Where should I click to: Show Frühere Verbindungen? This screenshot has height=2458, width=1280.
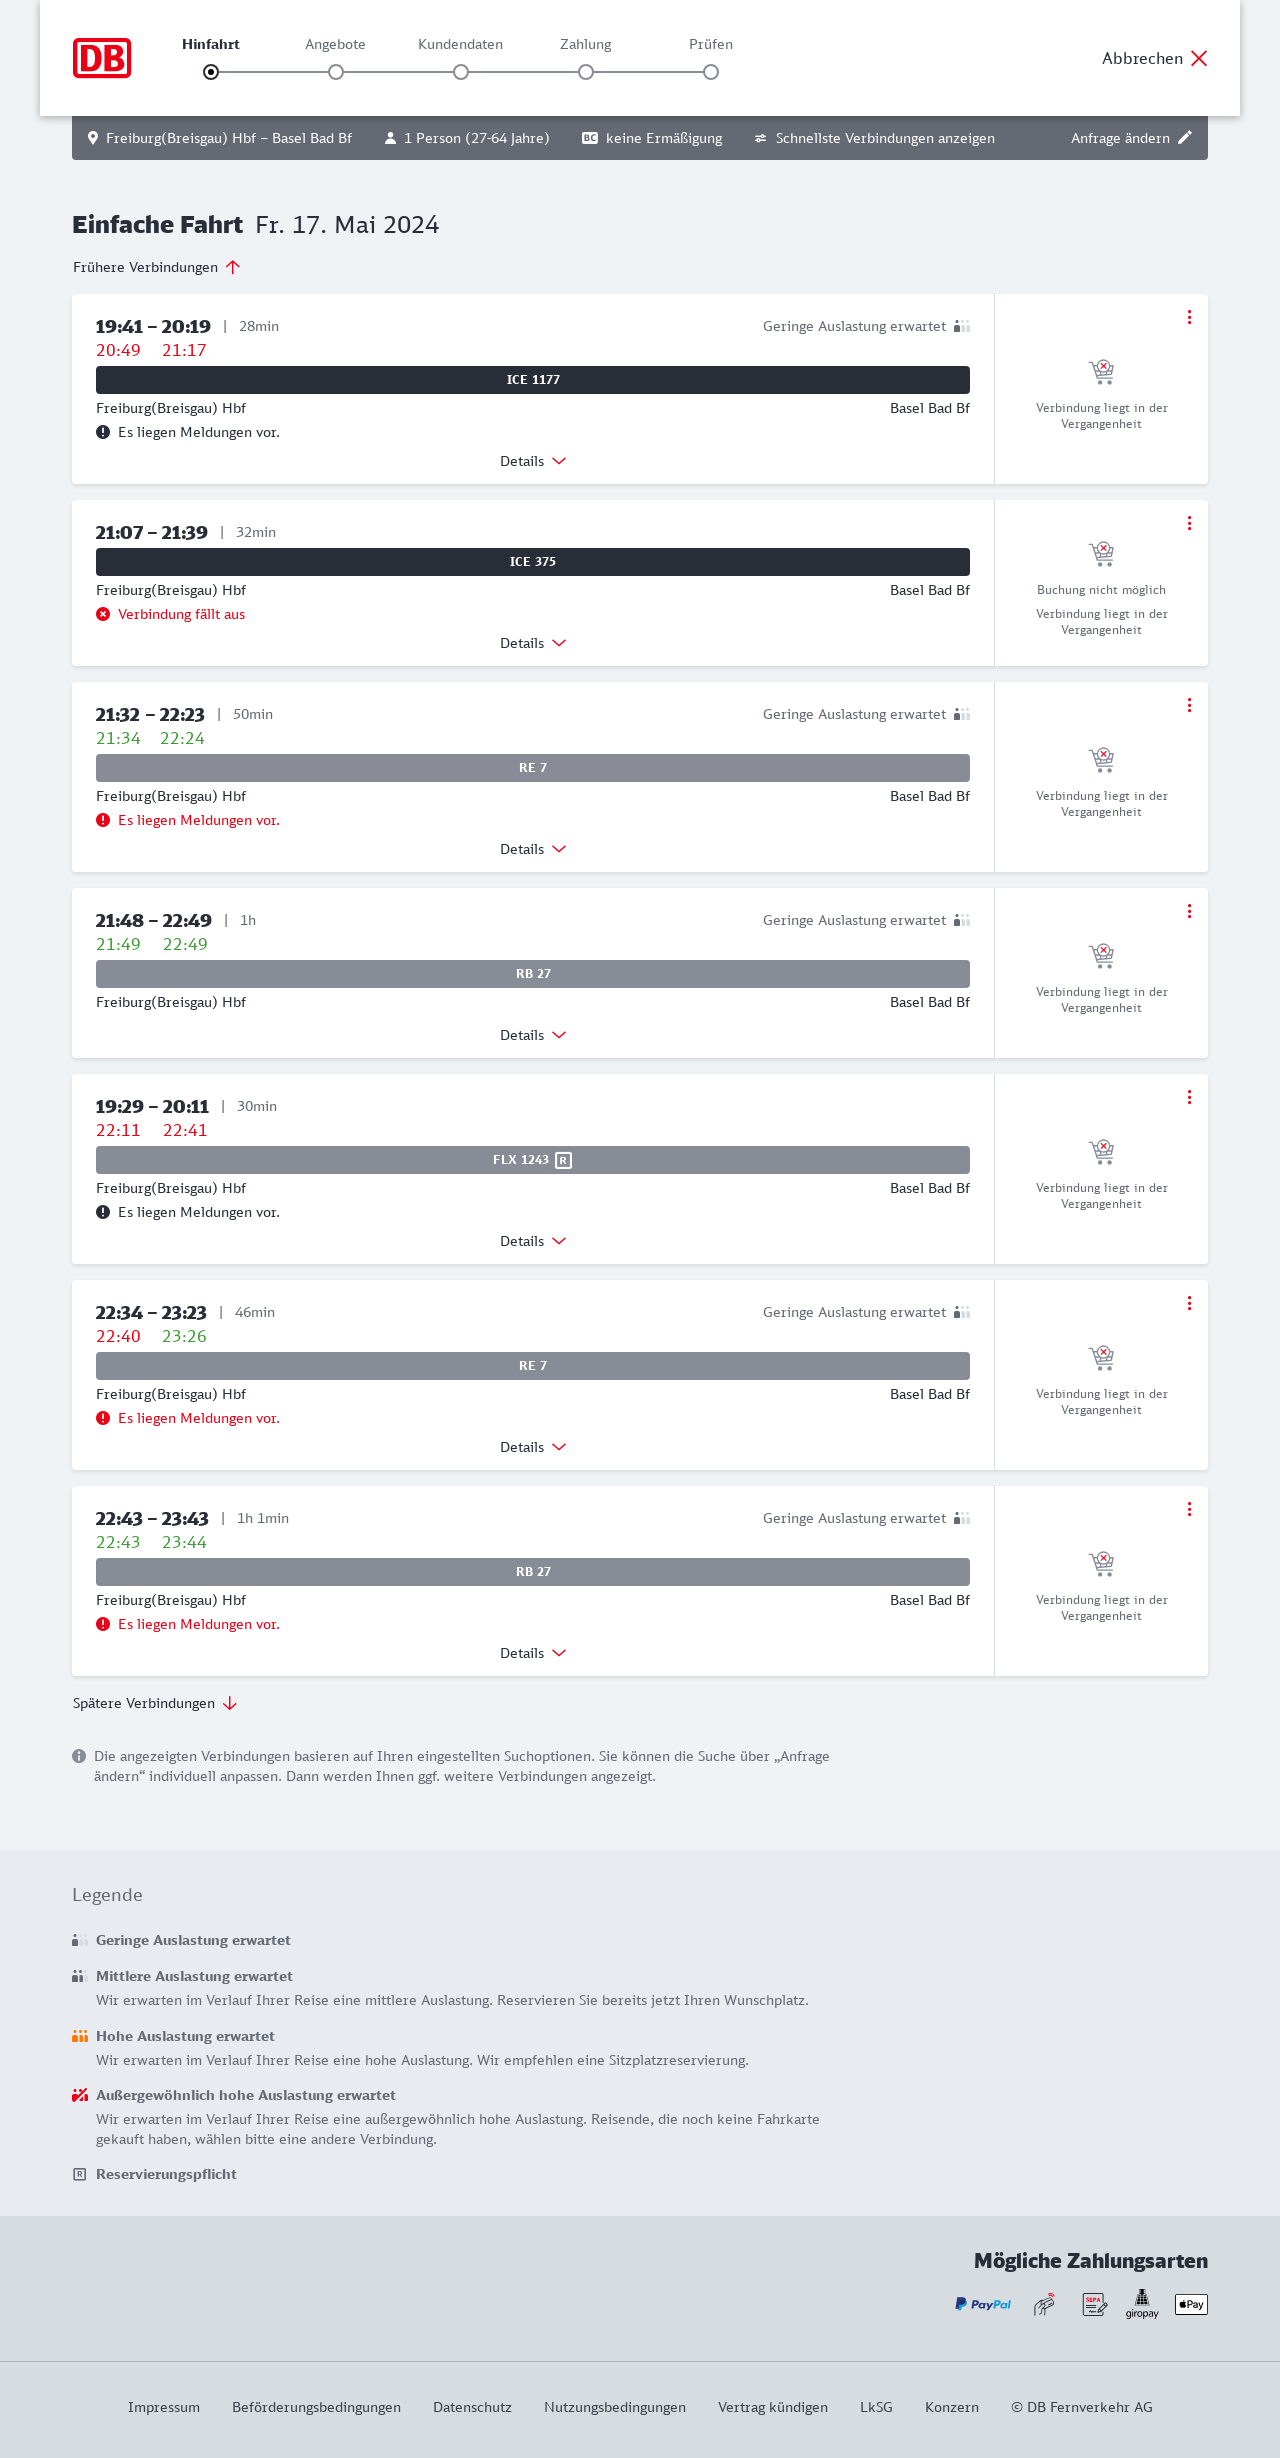pyautogui.click(x=157, y=267)
